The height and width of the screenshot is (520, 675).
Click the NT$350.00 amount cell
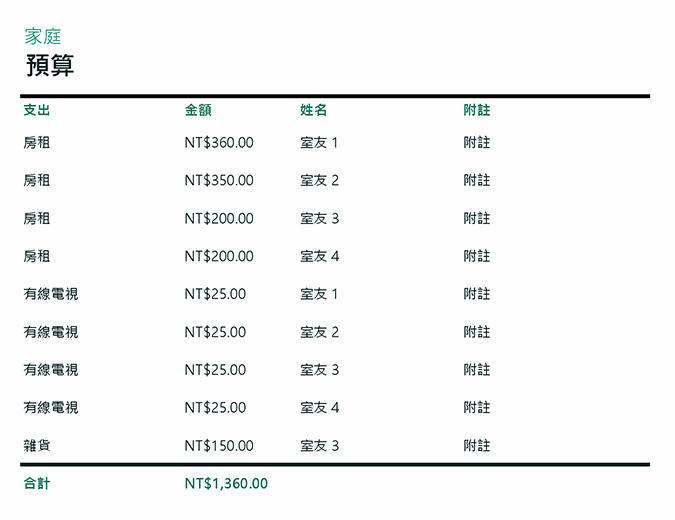(x=219, y=181)
